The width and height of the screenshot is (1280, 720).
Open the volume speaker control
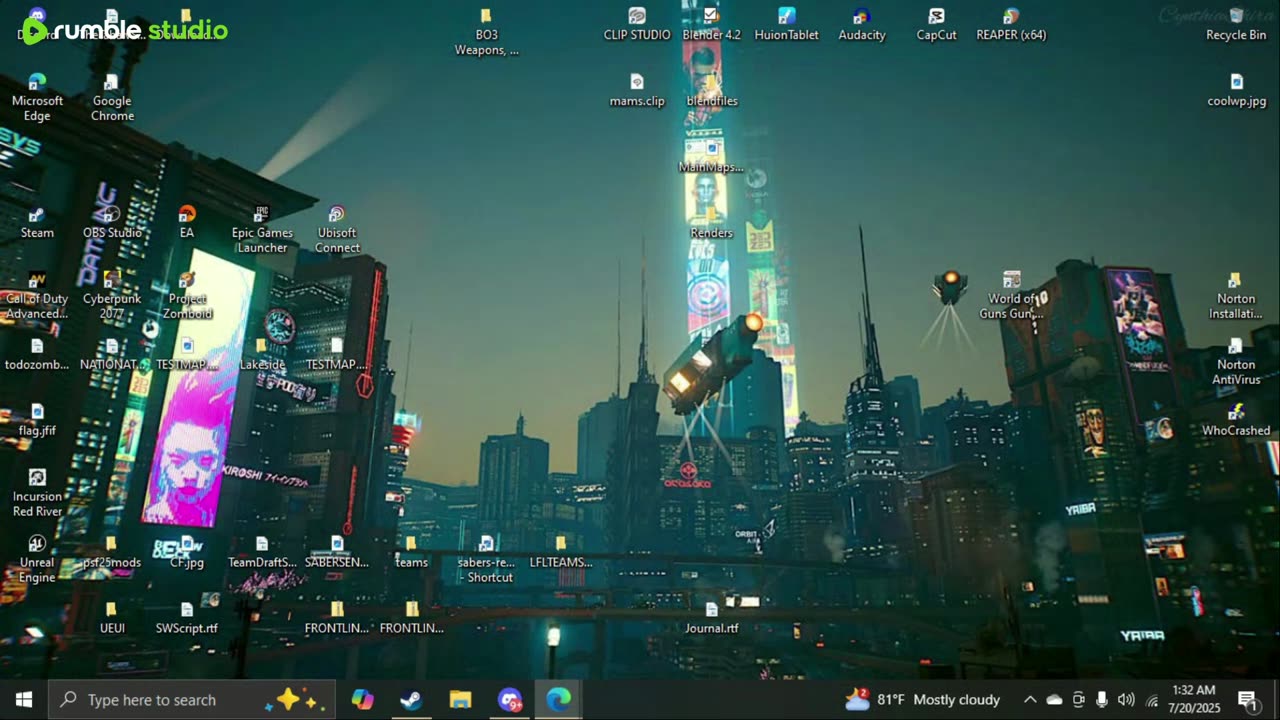tap(1126, 700)
